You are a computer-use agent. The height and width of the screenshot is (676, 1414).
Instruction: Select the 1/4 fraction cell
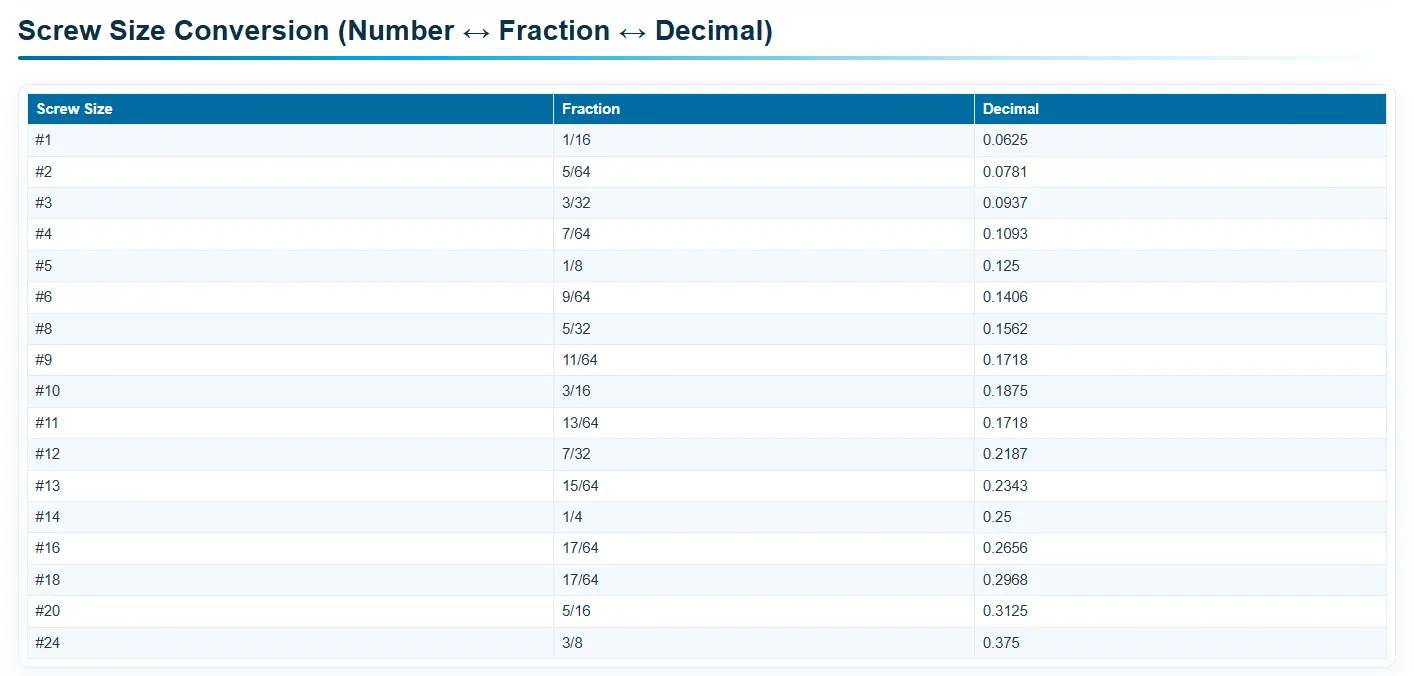click(572, 517)
